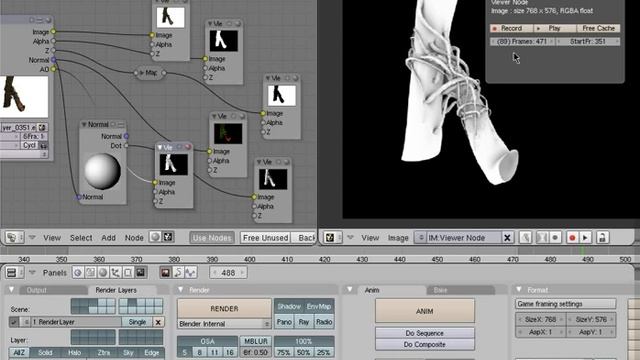The image size is (640, 360).
Task: Click the icon next to Cycl field
Action: [43, 146]
